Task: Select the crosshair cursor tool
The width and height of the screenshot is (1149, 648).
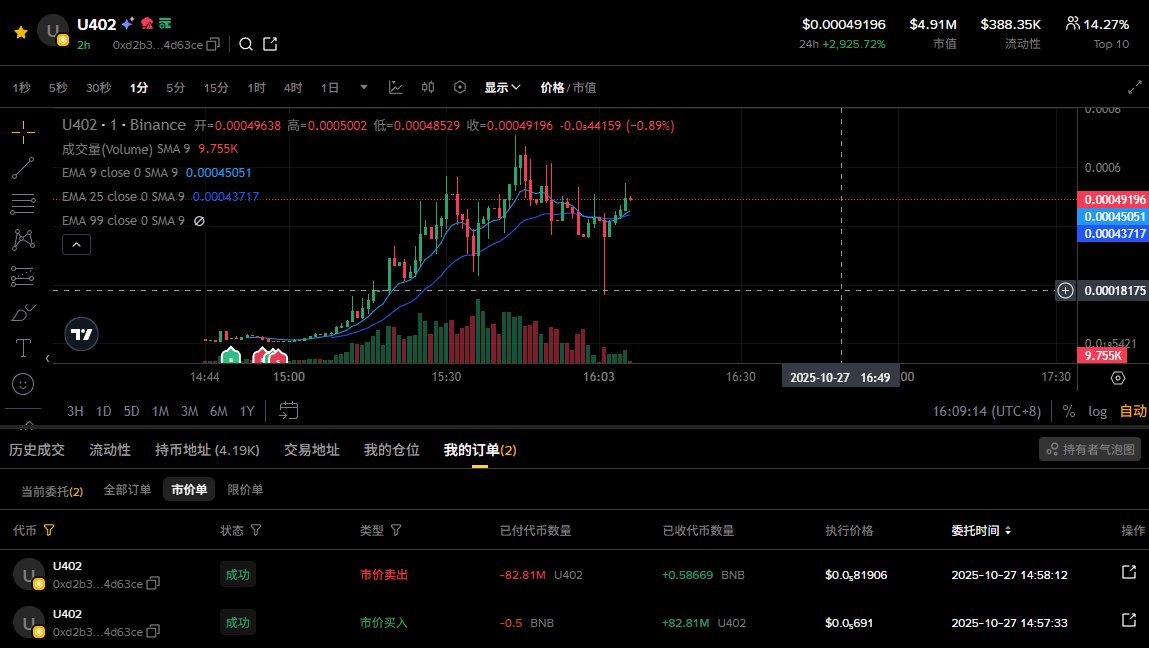Action: pos(23,133)
